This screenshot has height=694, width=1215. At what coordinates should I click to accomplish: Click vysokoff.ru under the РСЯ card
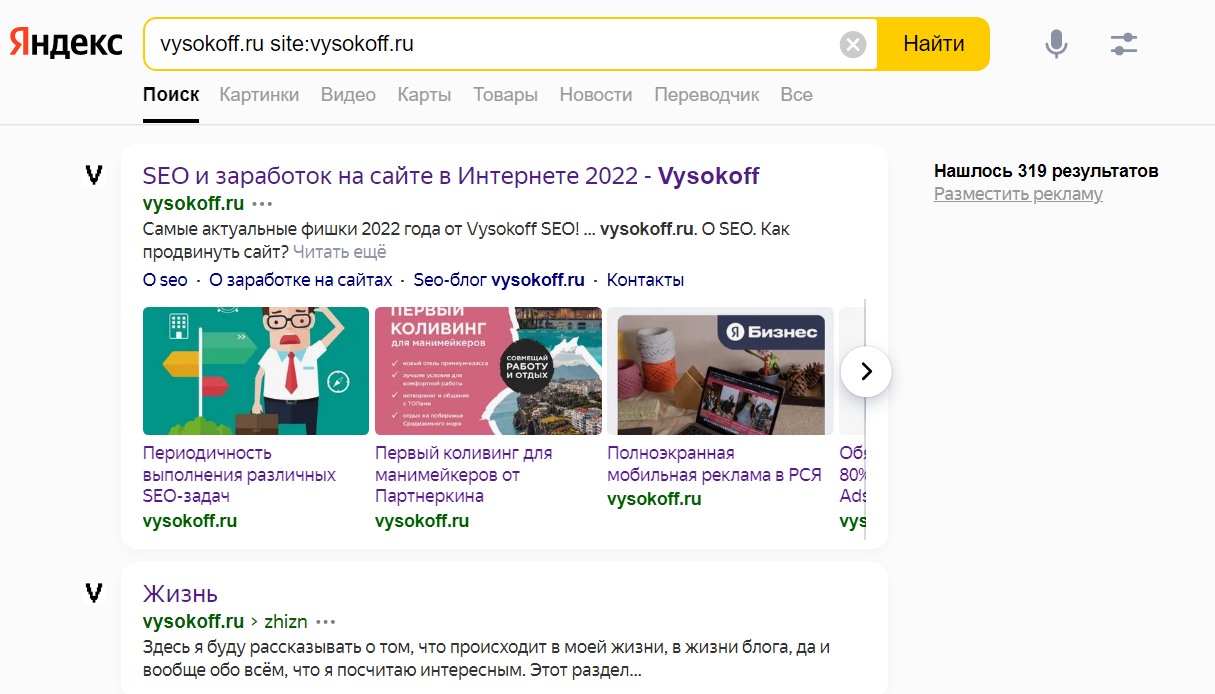pyautogui.click(x=654, y=499)
